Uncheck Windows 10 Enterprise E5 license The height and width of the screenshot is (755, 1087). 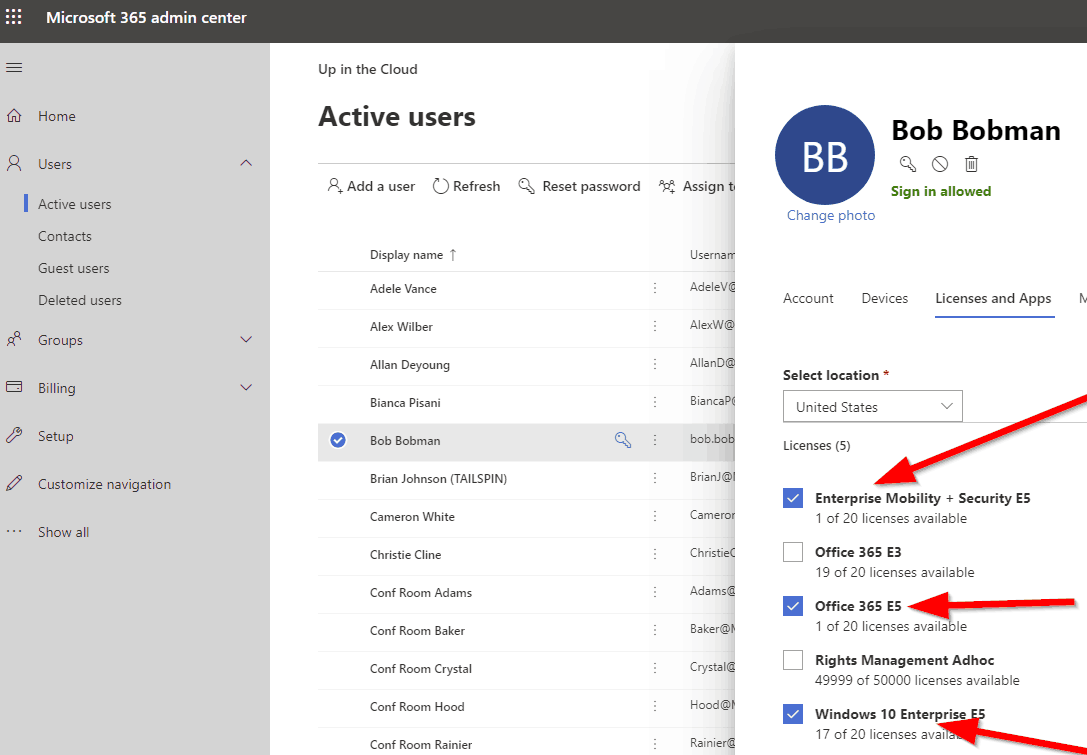793,713
